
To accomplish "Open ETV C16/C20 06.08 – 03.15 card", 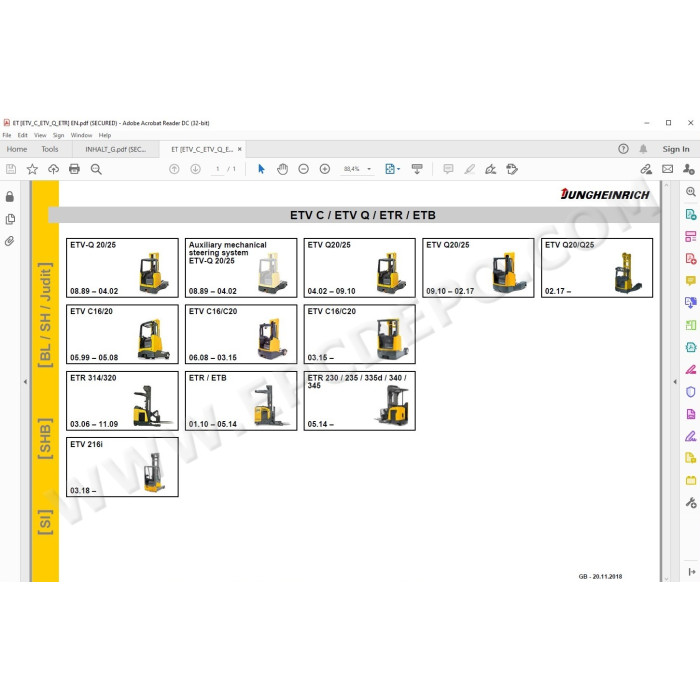I will (x=241, y=334).
